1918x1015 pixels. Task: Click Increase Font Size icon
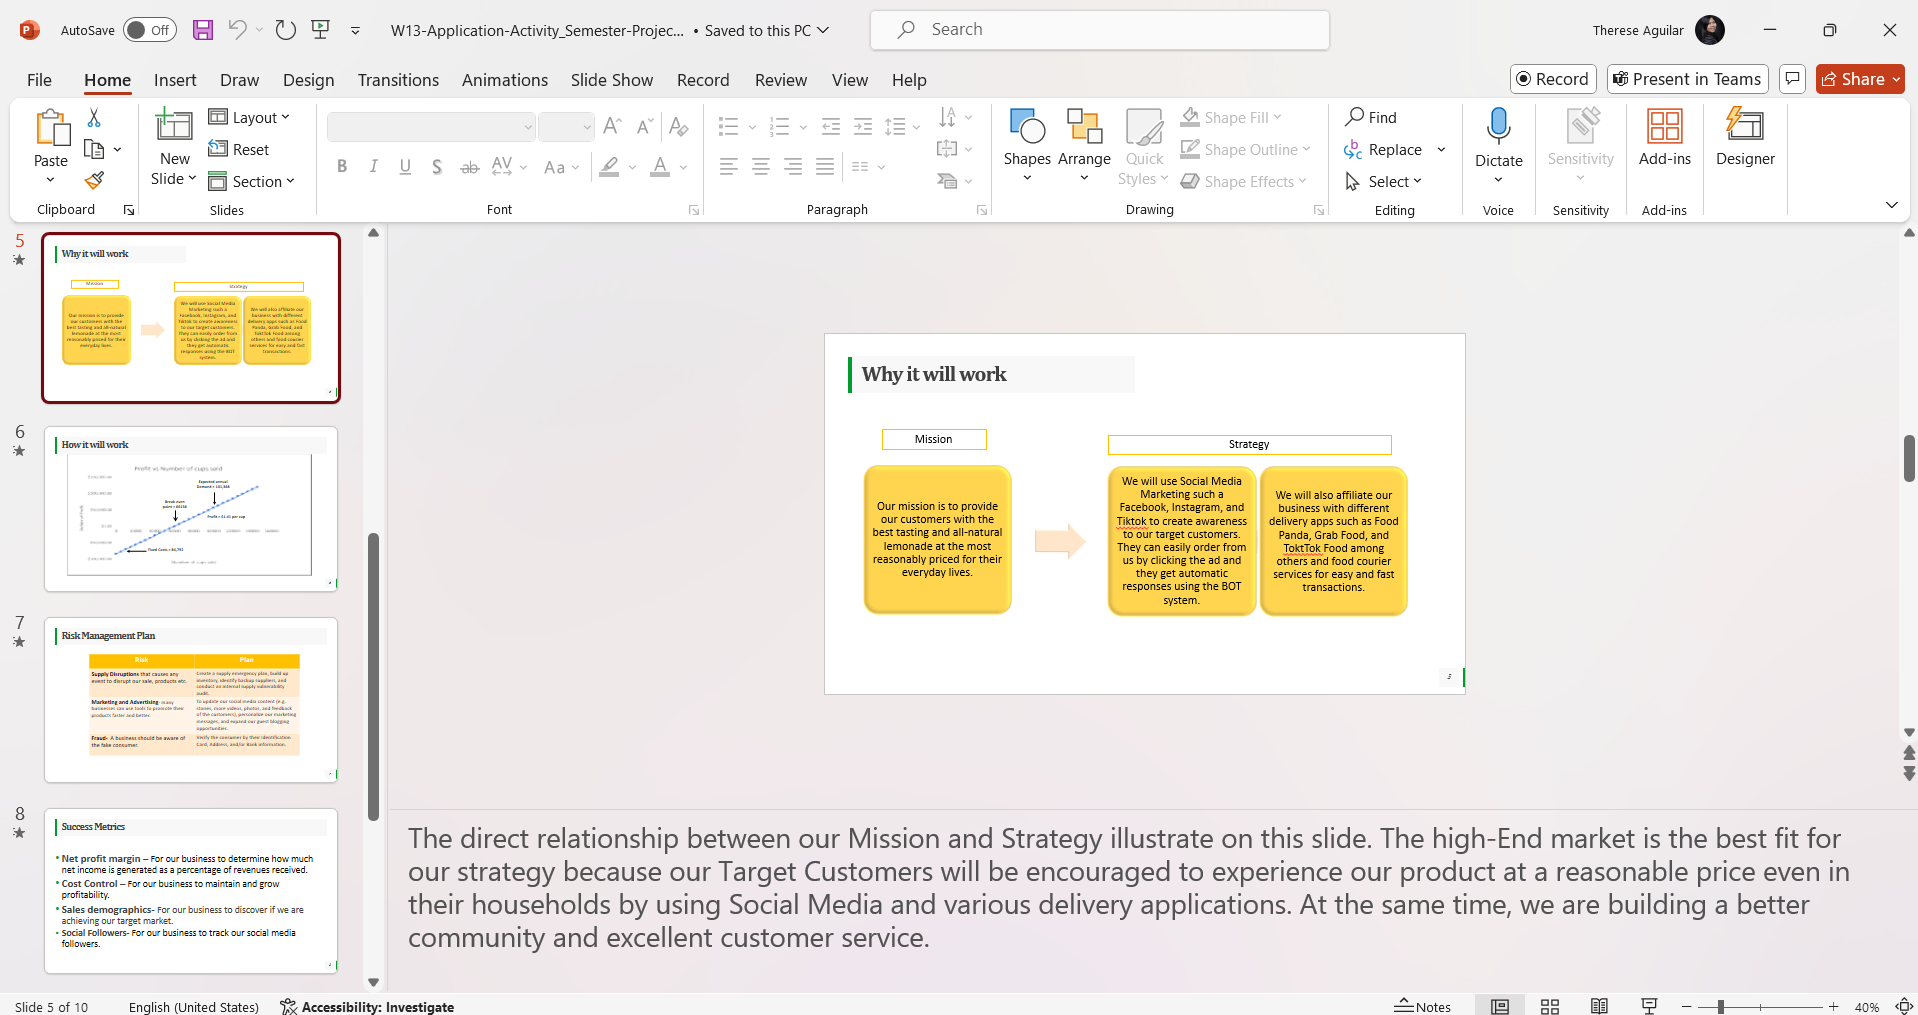[613, 127]
